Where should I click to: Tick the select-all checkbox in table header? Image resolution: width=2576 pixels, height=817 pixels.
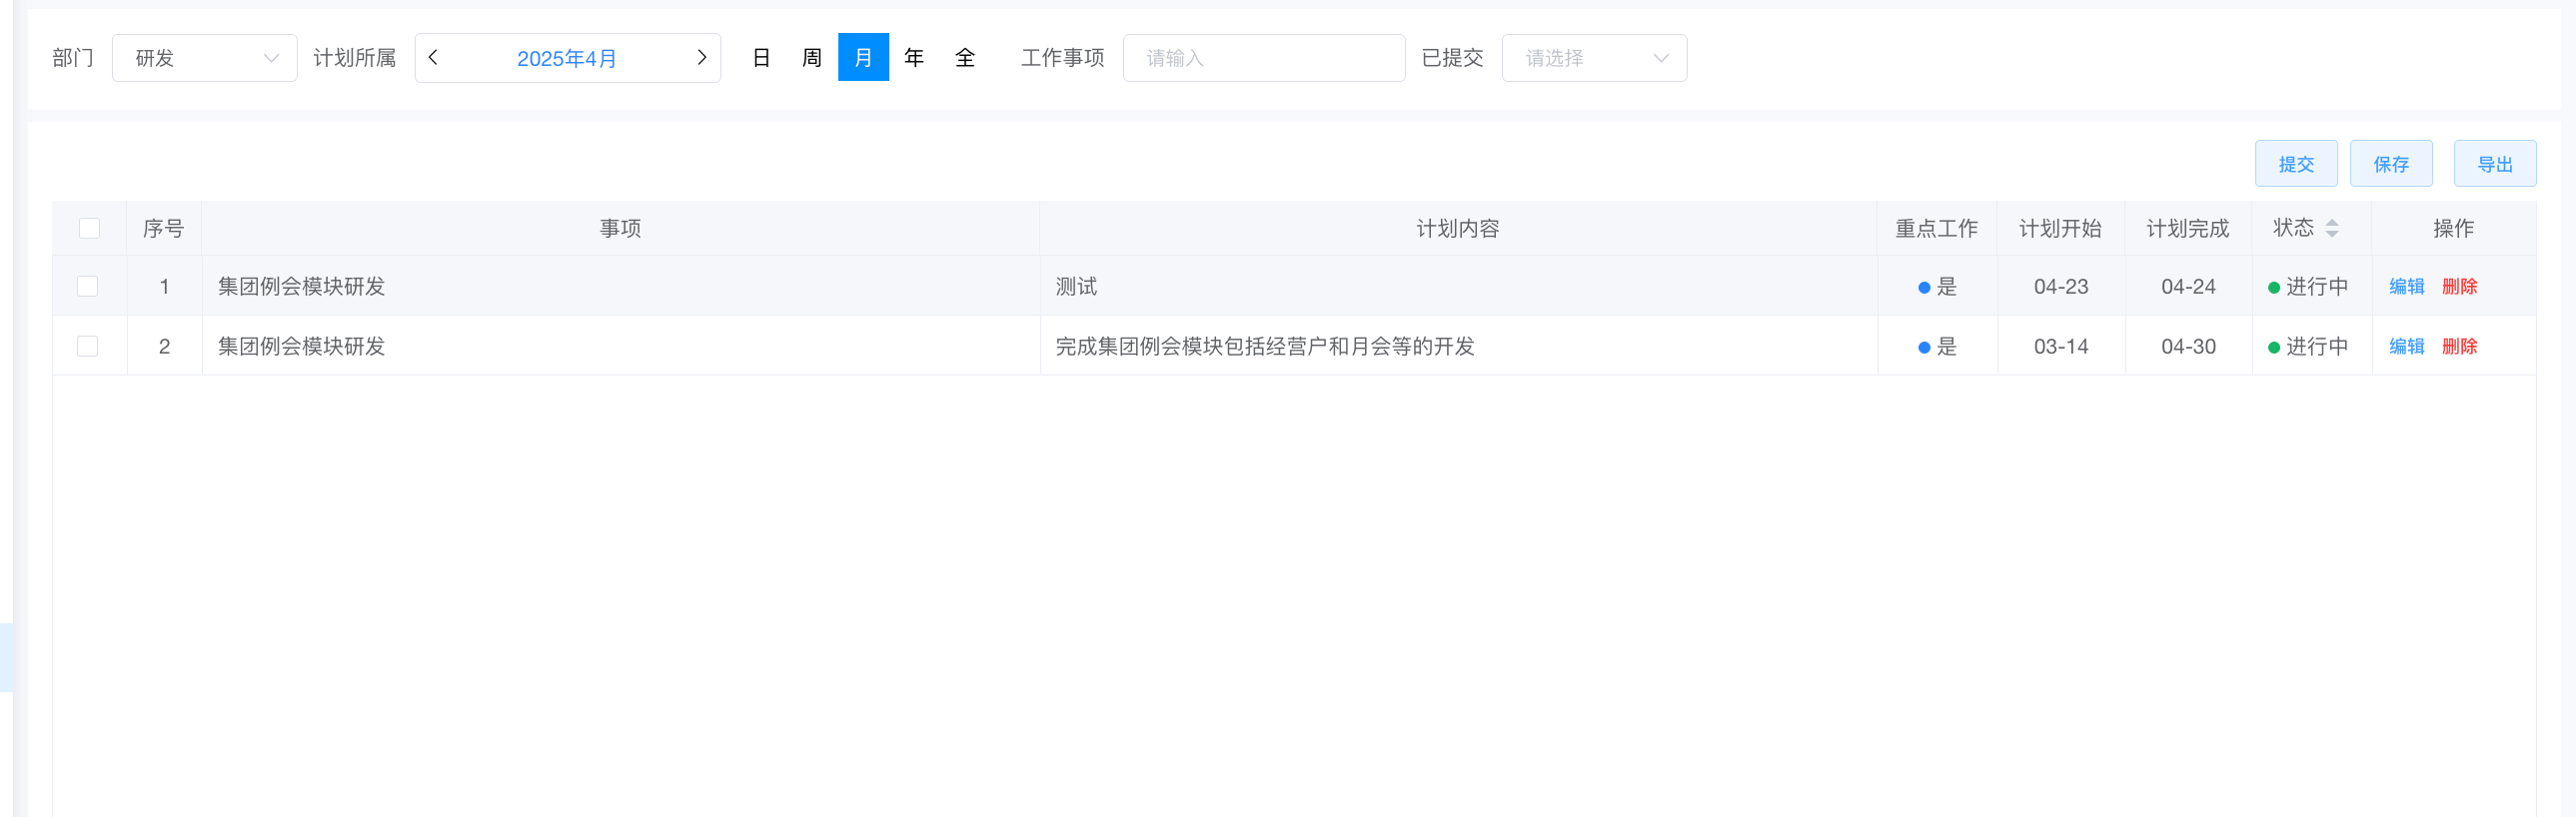click(x=89, y=229)
